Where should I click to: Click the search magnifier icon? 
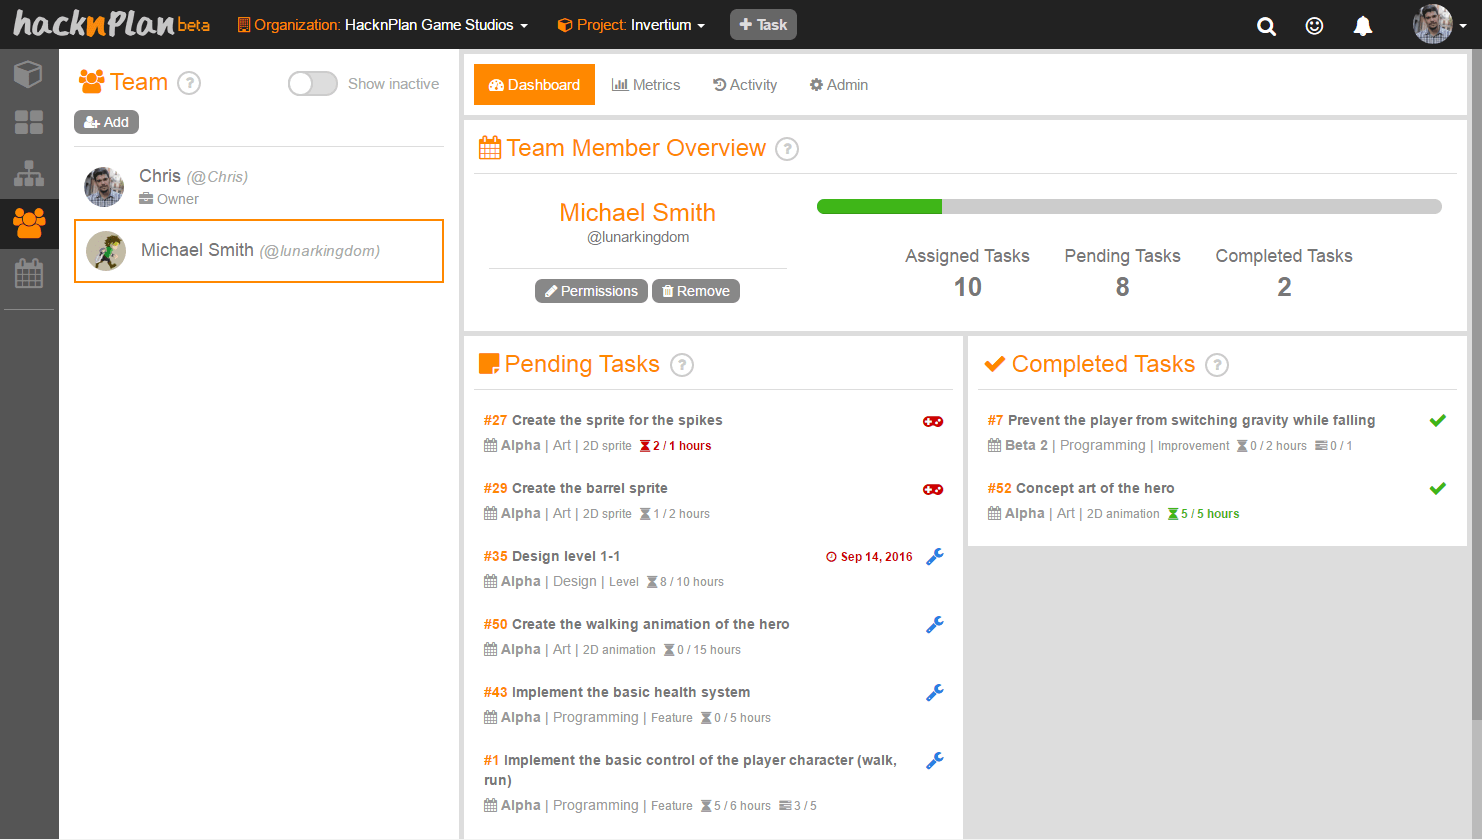(1266, 26)
